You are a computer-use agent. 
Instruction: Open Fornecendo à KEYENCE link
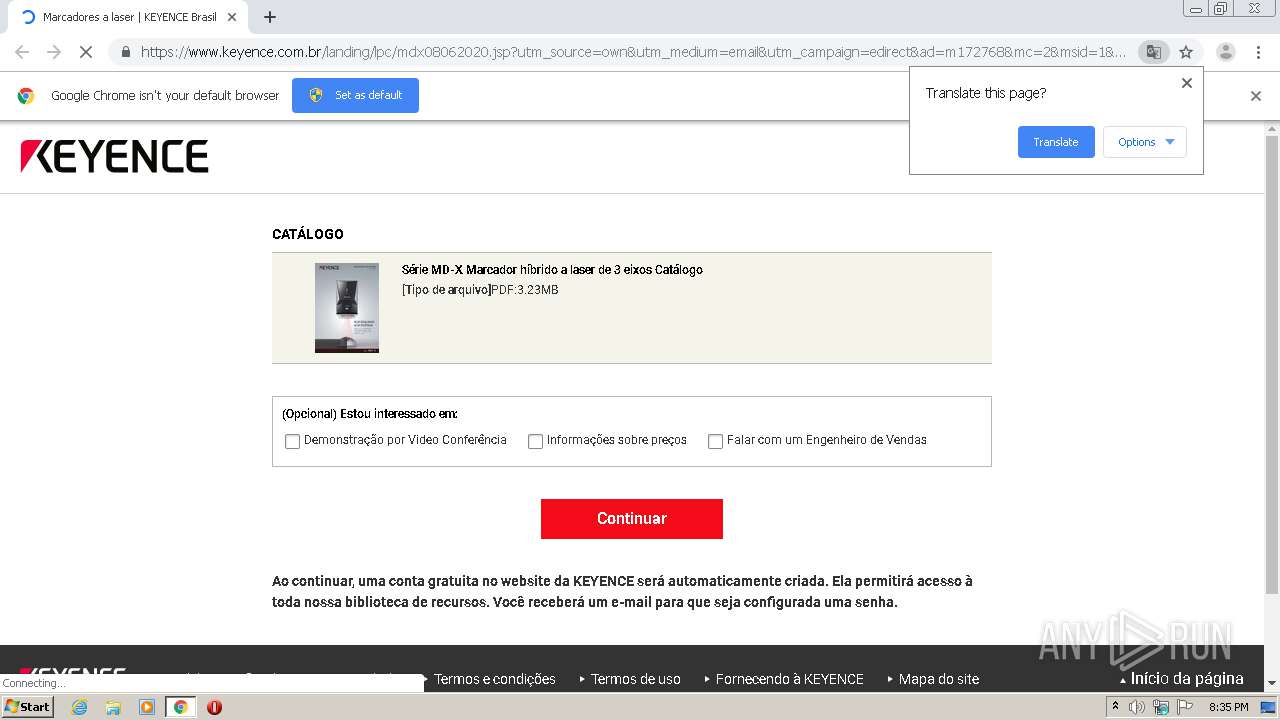point(789,679)
